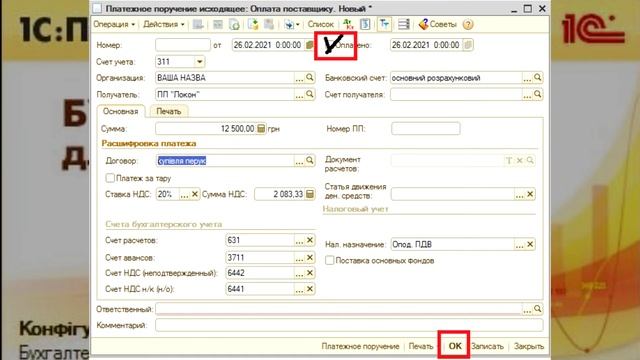Viewport: 640px width, 360px height.
Task: Open calendar for the document date field
Action: tap(310, 45)
